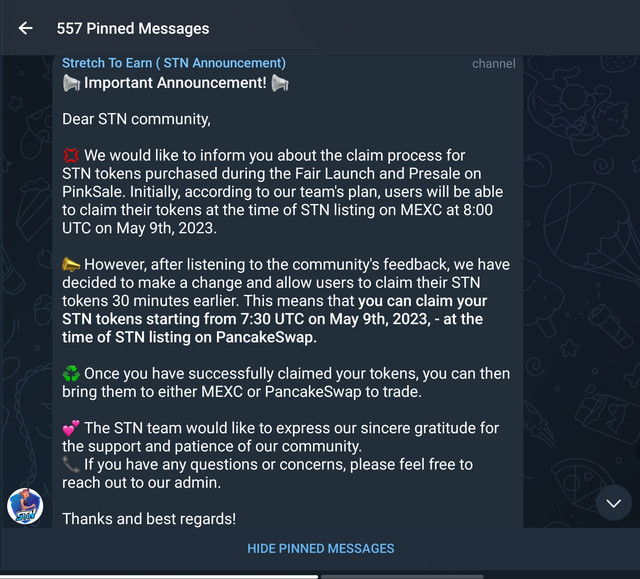Click the bottom horizontal scrollbar
The width and height of the screenshot is (640, 579).
point(159,577)
